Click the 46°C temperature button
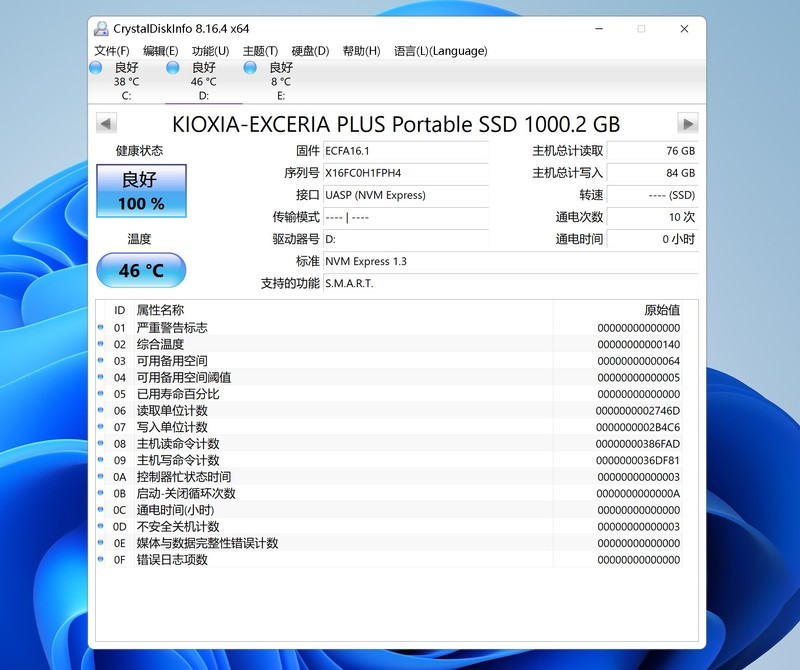This screenshot has width=800, height=670. click(x=141, y=268)
